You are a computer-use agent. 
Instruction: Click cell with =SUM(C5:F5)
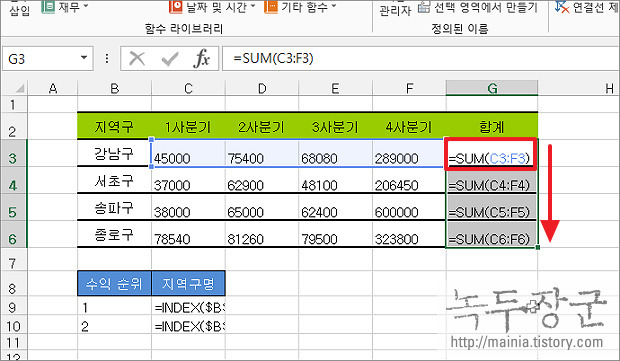click(x=492, y=207)
